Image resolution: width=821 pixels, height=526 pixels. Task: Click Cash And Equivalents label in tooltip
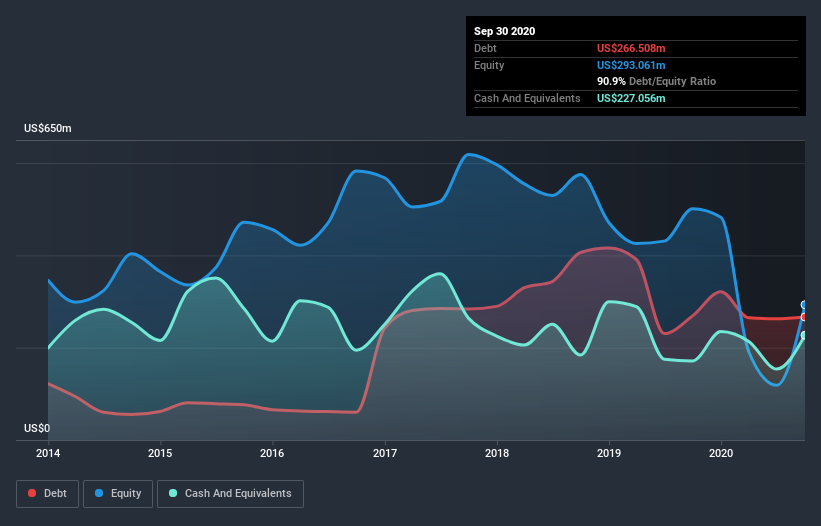[527, 98]
